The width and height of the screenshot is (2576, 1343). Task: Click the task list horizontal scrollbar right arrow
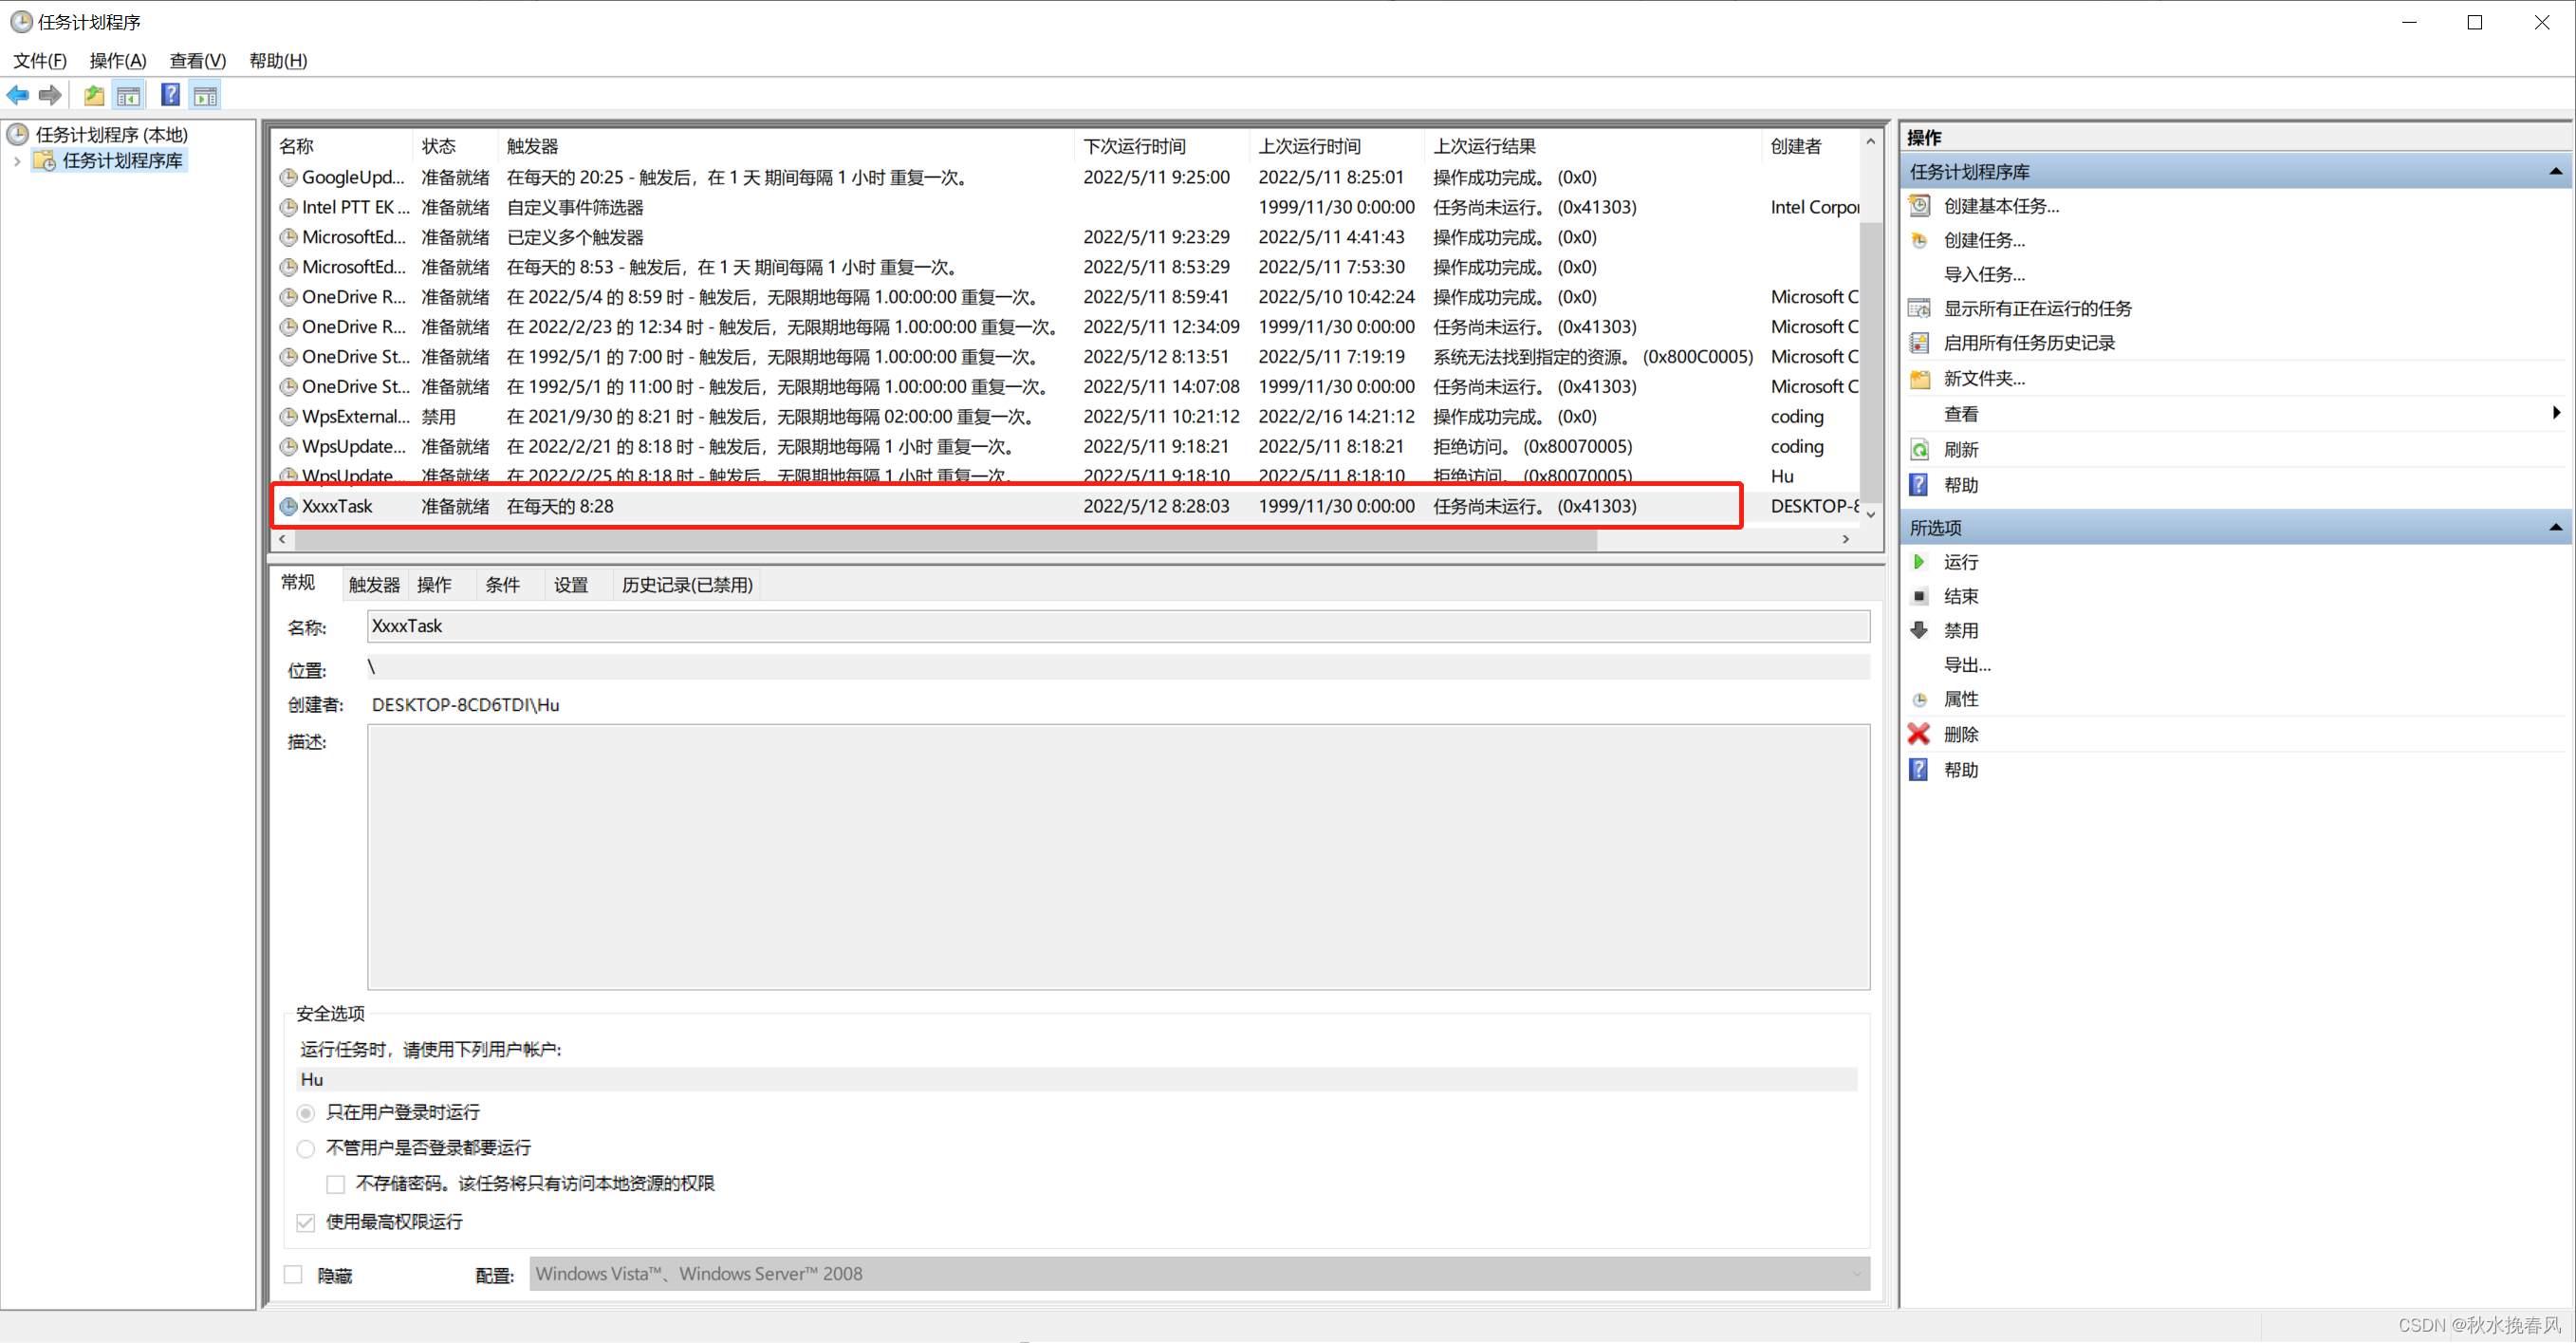pyautogui.click(x=1846, y=539)
